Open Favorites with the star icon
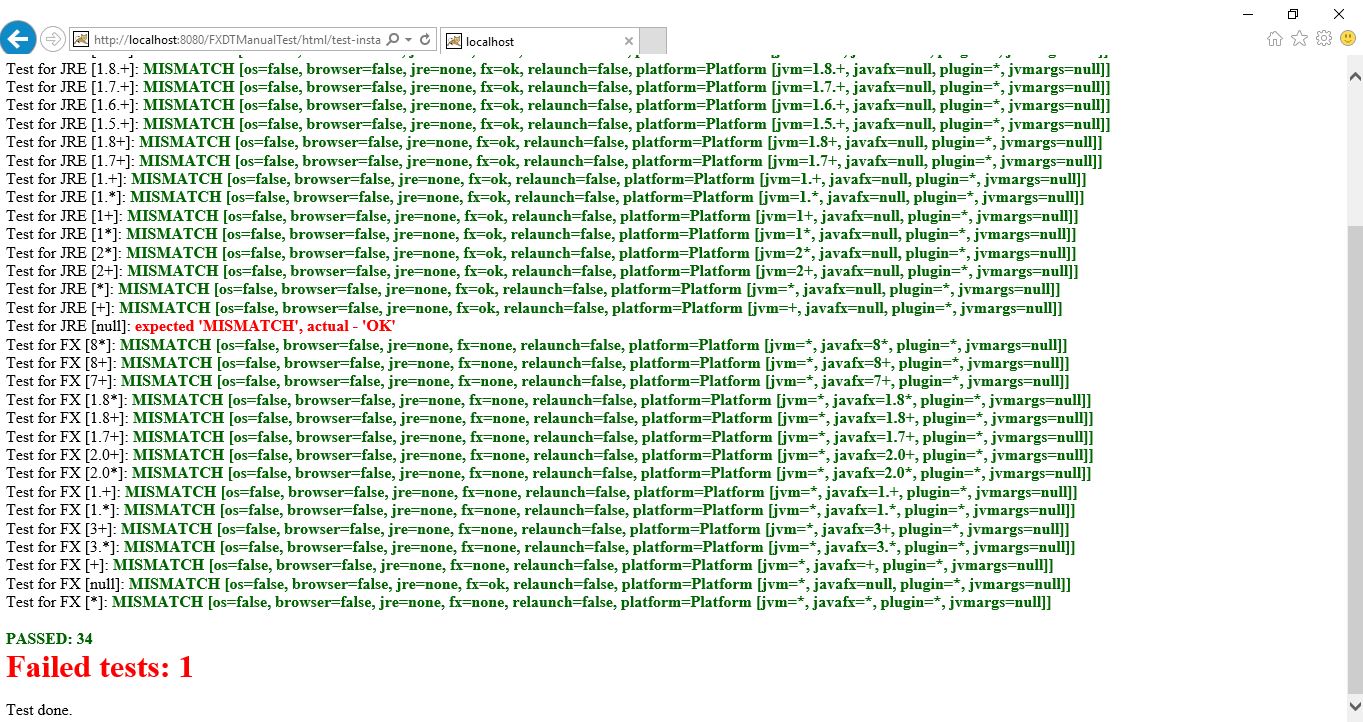 click(1299, 39)
